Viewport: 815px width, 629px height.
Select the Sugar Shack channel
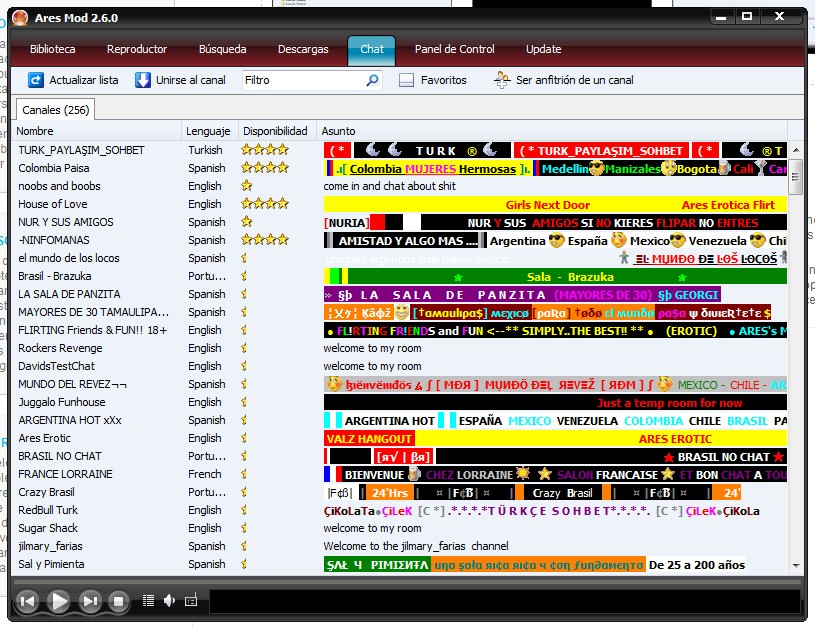click(x=399, y=528)
